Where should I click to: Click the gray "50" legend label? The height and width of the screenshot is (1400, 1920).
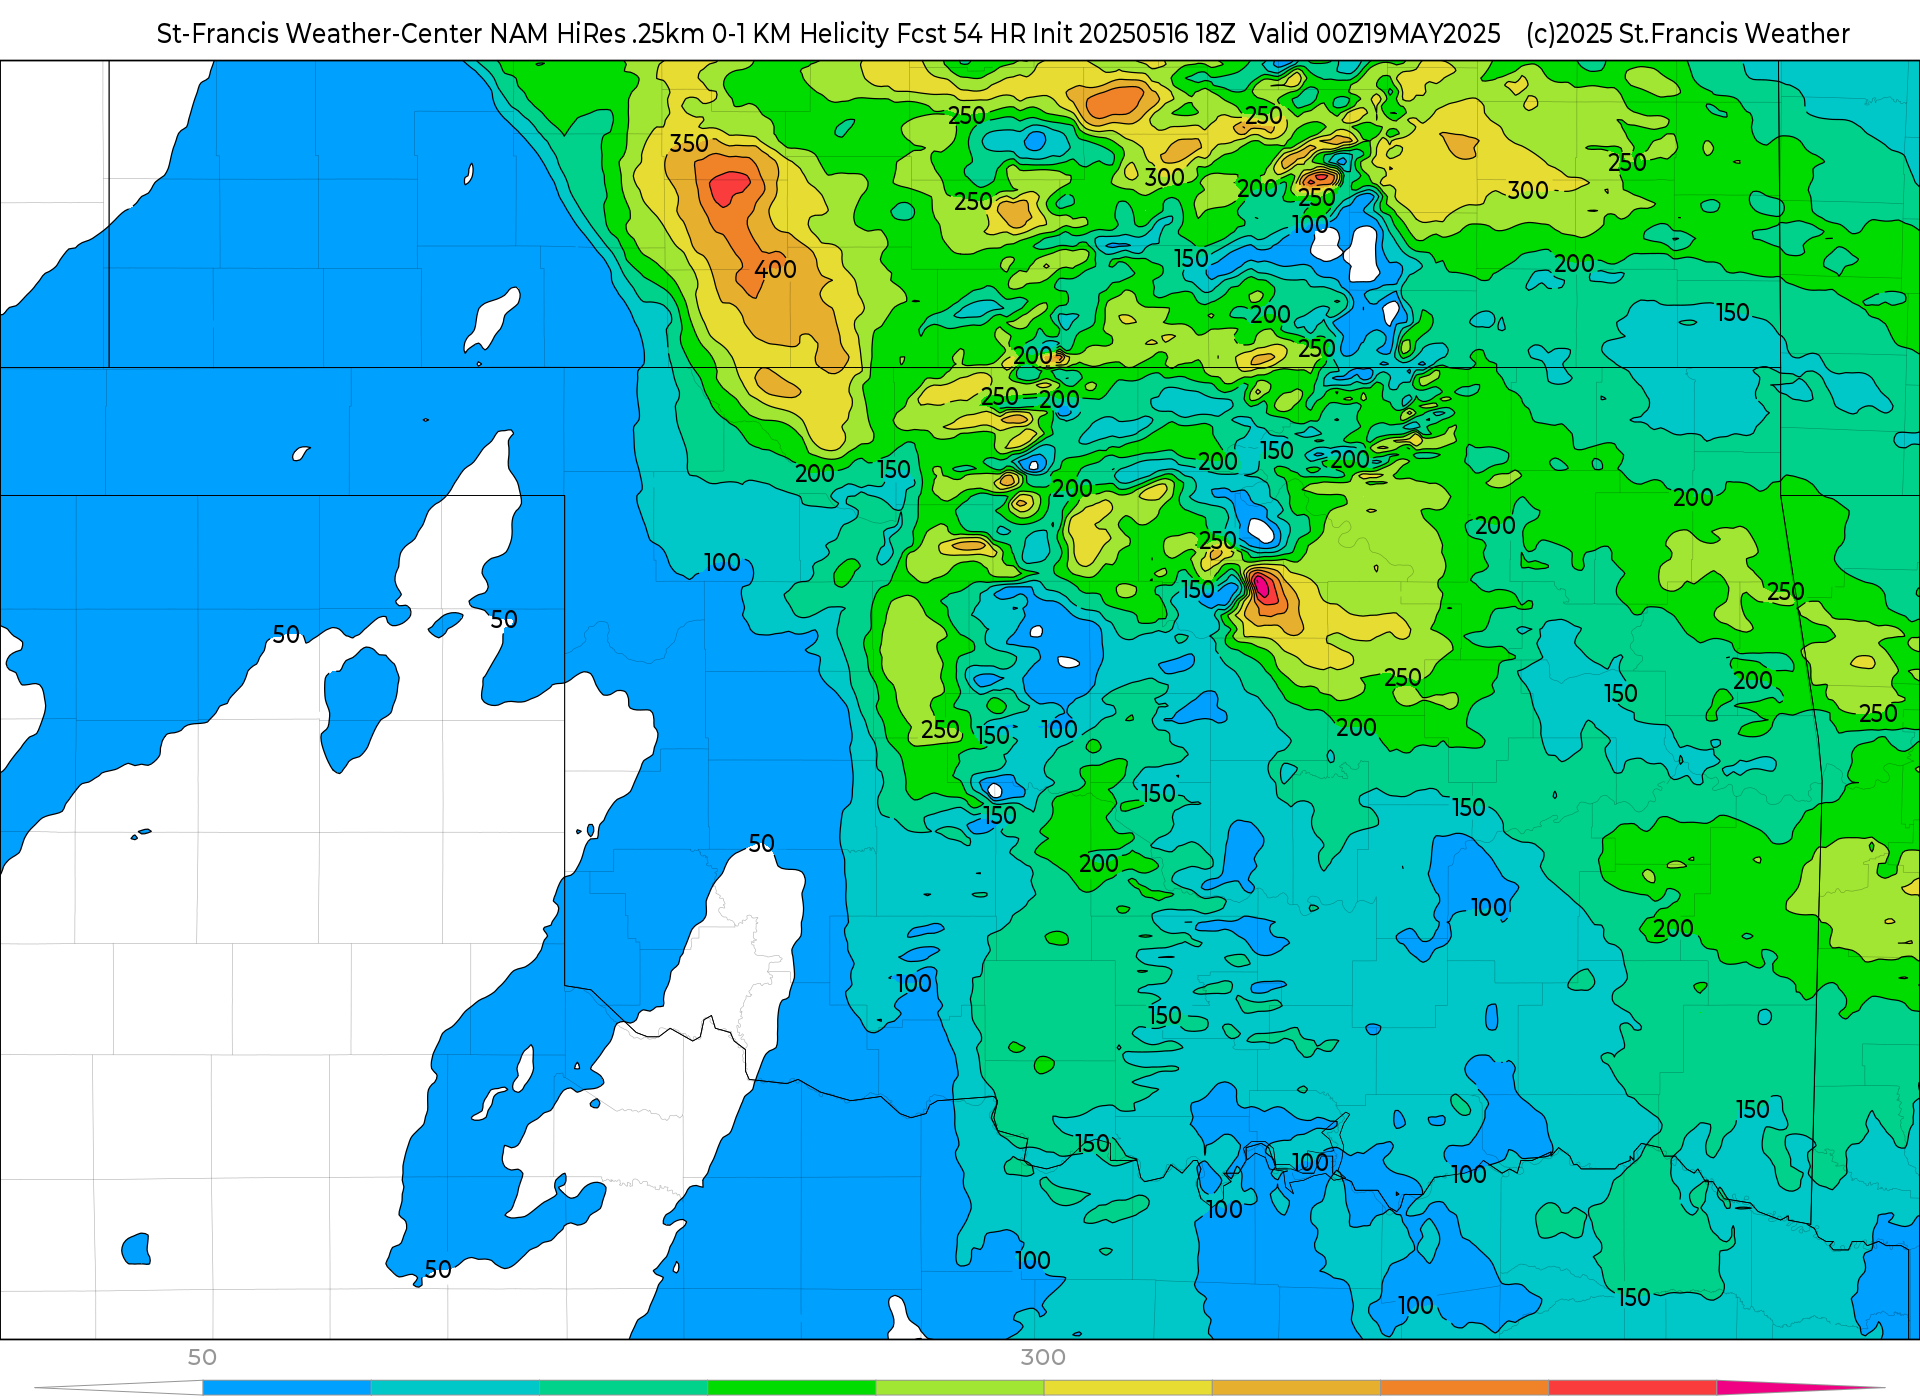coord(202,1357)
